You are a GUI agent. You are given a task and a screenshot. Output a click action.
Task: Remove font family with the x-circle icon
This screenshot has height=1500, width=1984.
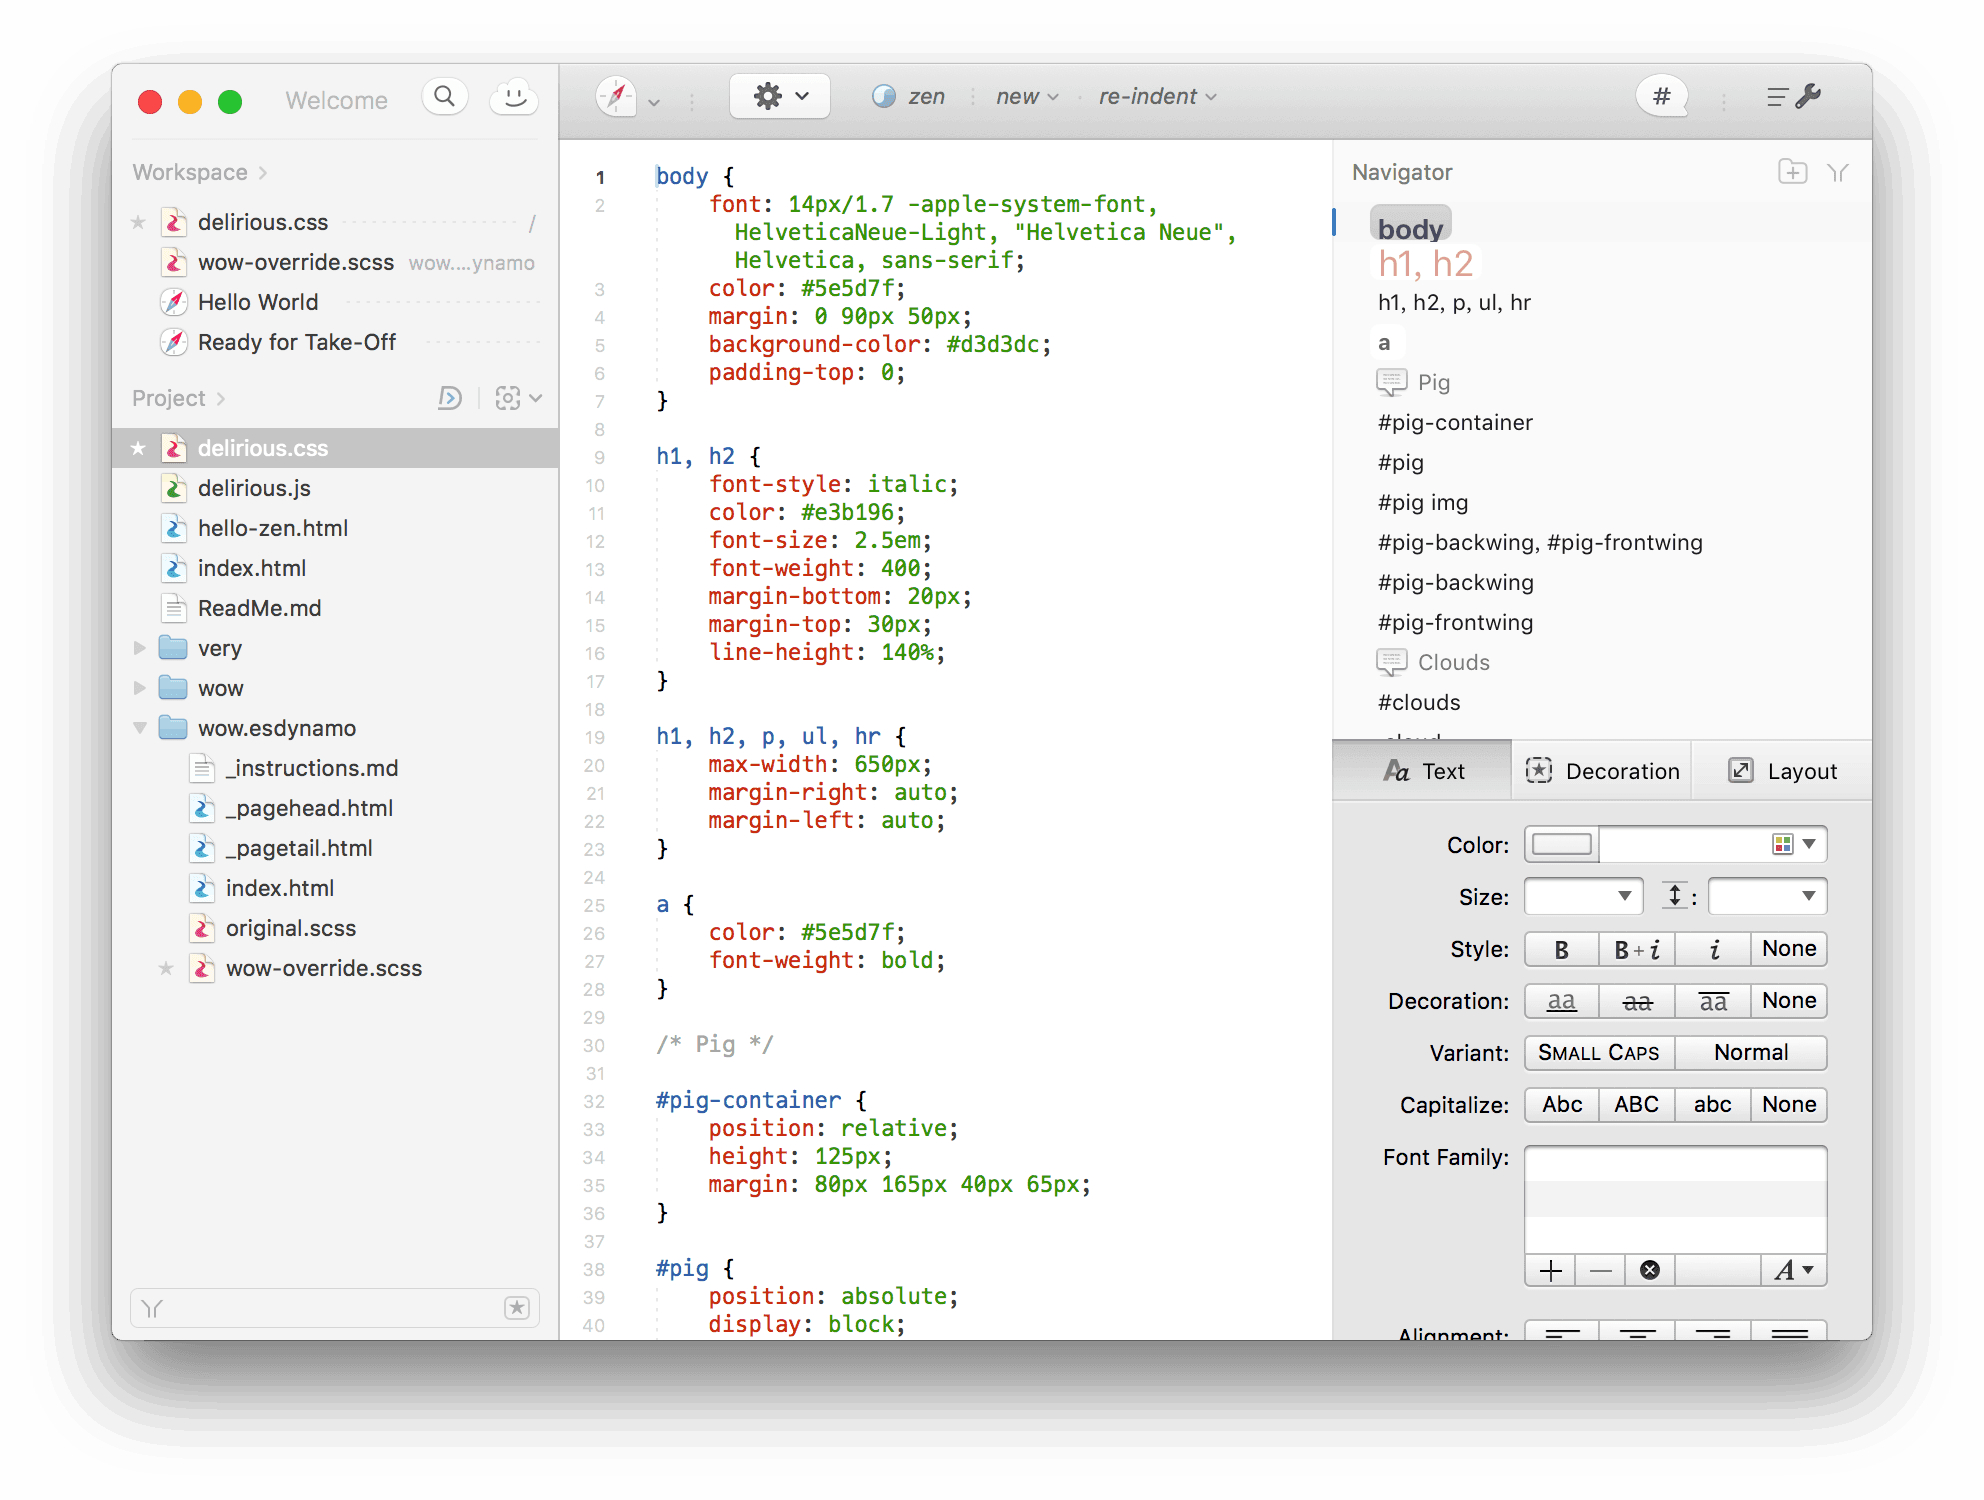pyautogui.click(x=1650, y=1270)
